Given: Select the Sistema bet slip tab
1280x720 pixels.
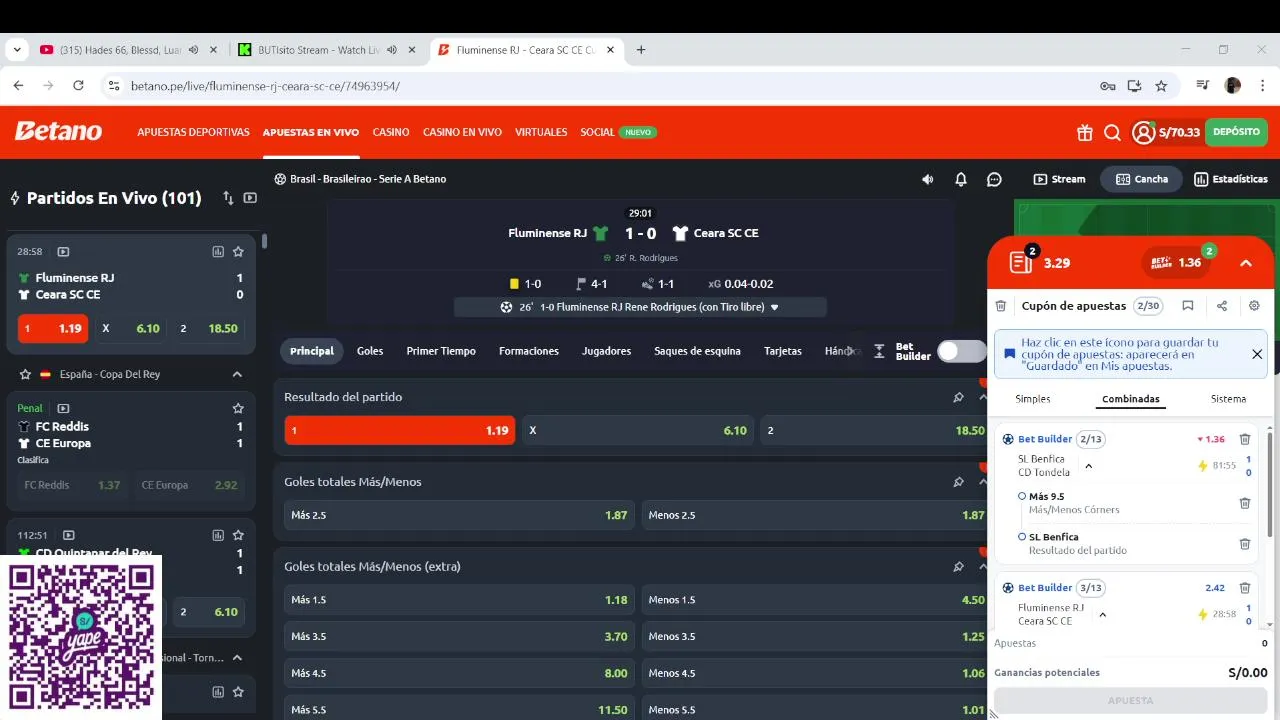Looking at the screenshot, I should pyautogui.click(x=1228, y=399).
